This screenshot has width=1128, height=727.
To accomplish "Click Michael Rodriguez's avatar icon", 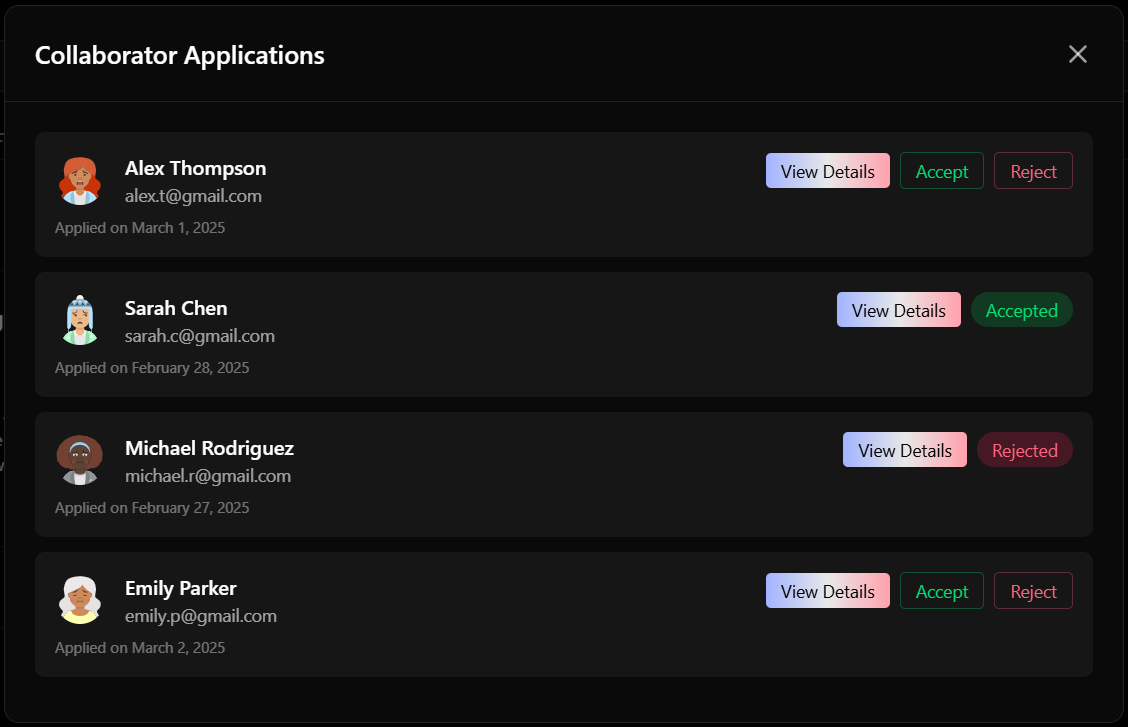I will tap(80, 460).
